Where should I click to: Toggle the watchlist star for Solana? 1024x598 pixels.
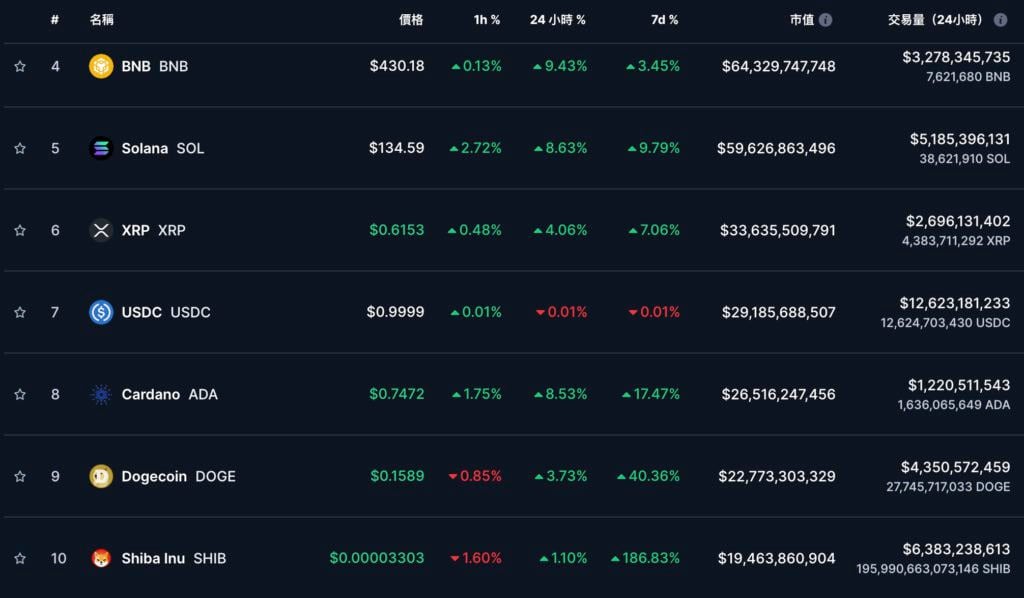pos(20,148)
